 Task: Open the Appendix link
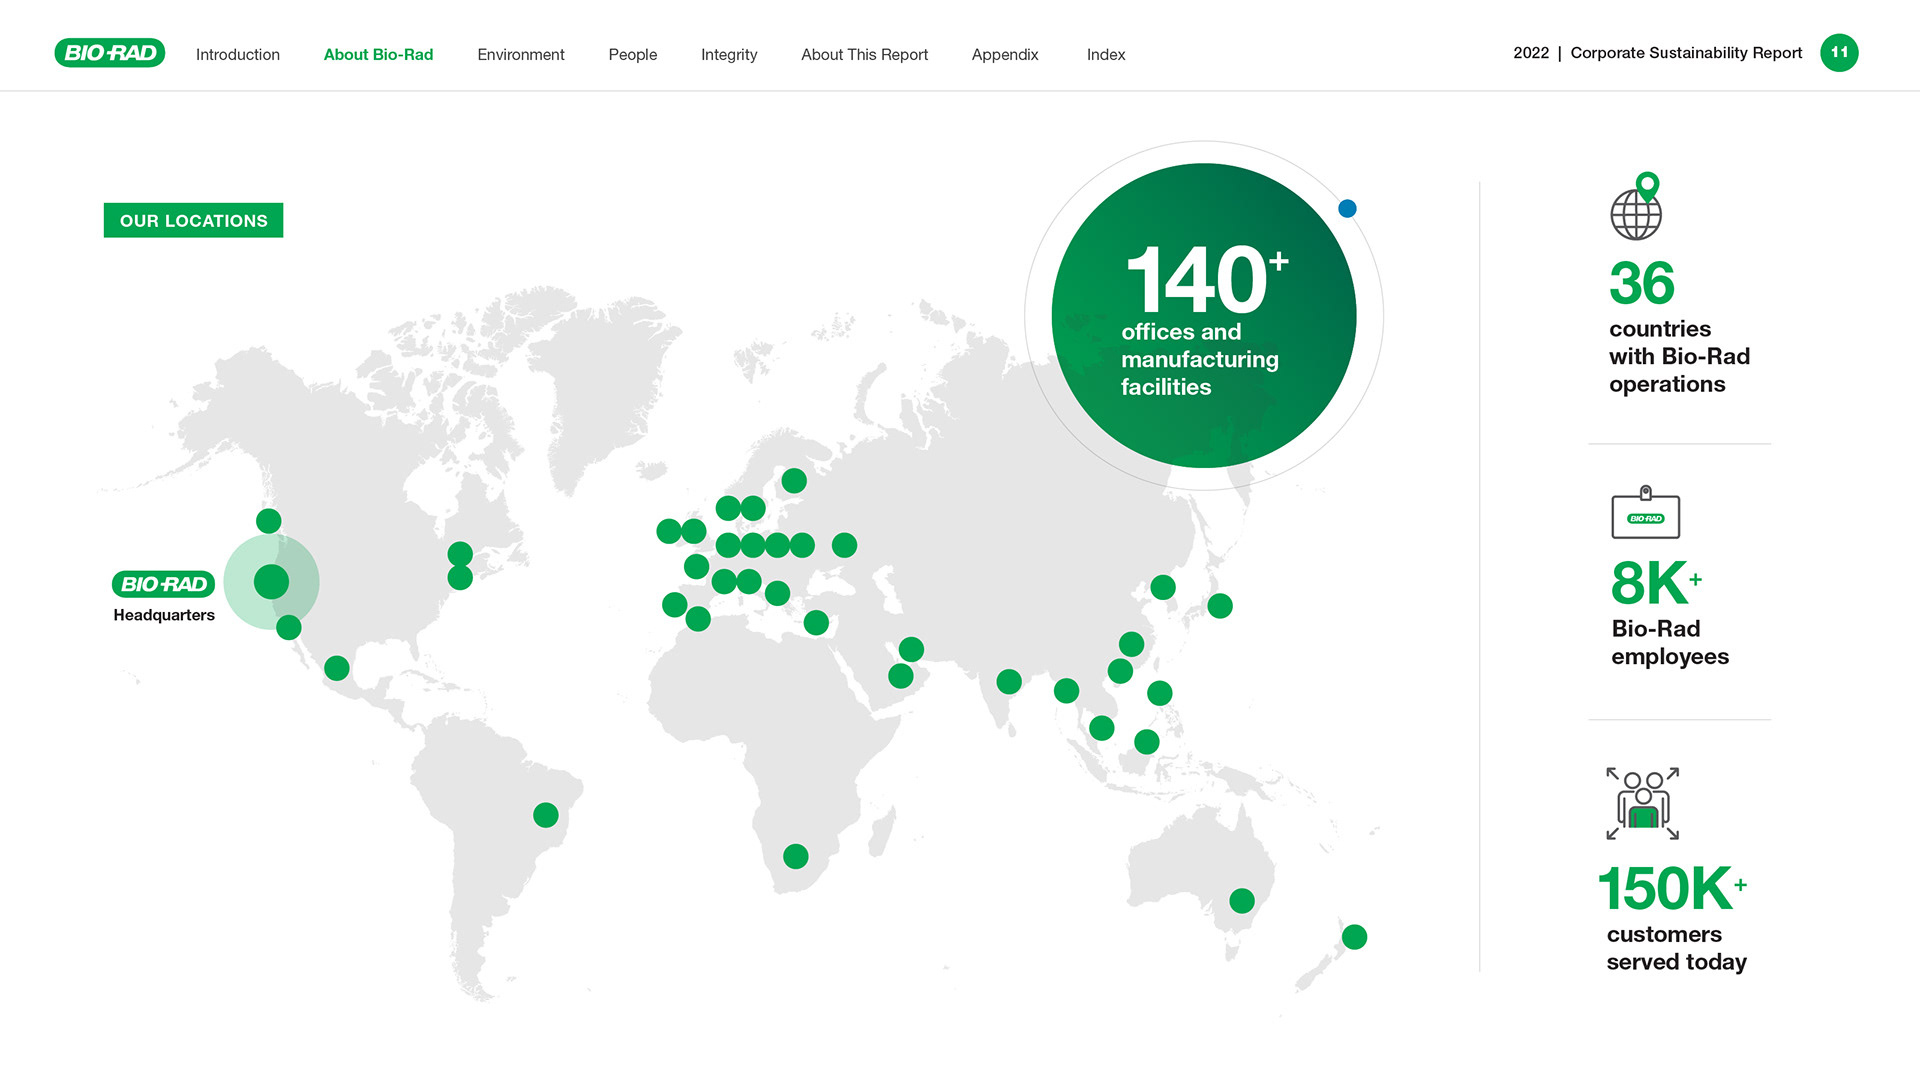coord(1004,55)
